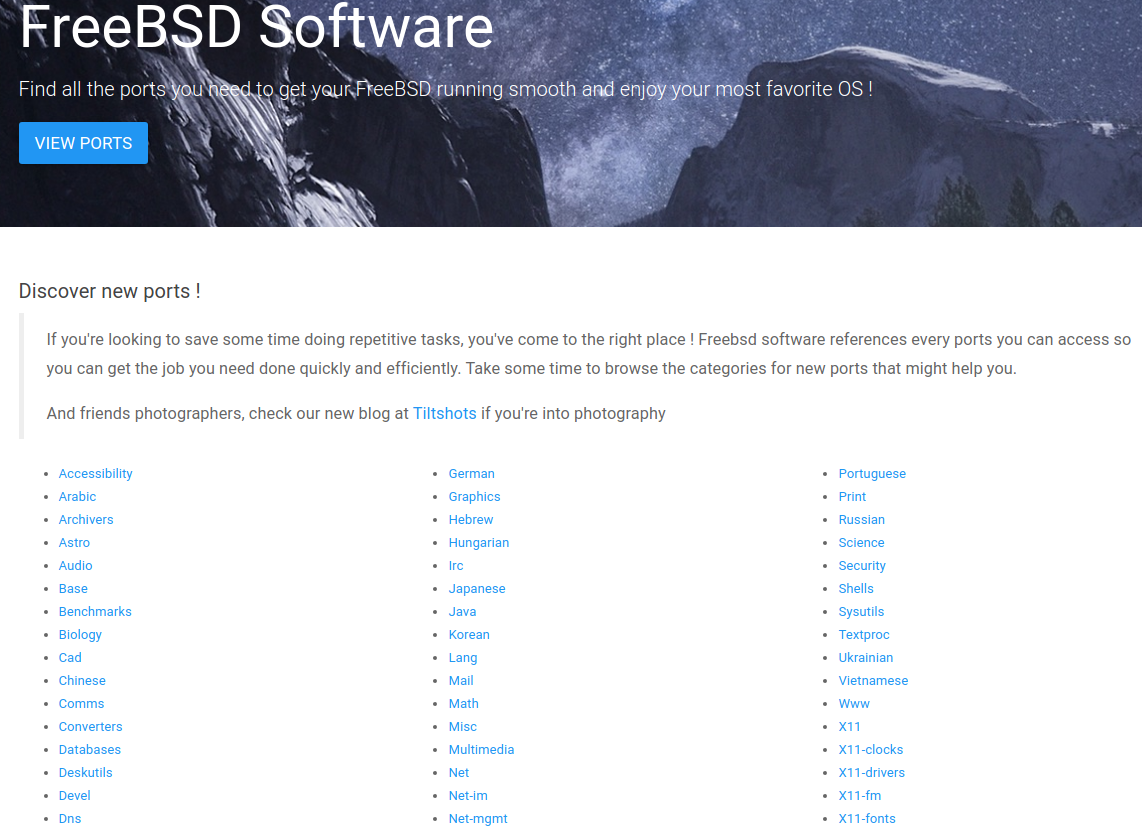Select the Japanese ports category
This screenshot has width=1142, height=827.
click(477, 589)
